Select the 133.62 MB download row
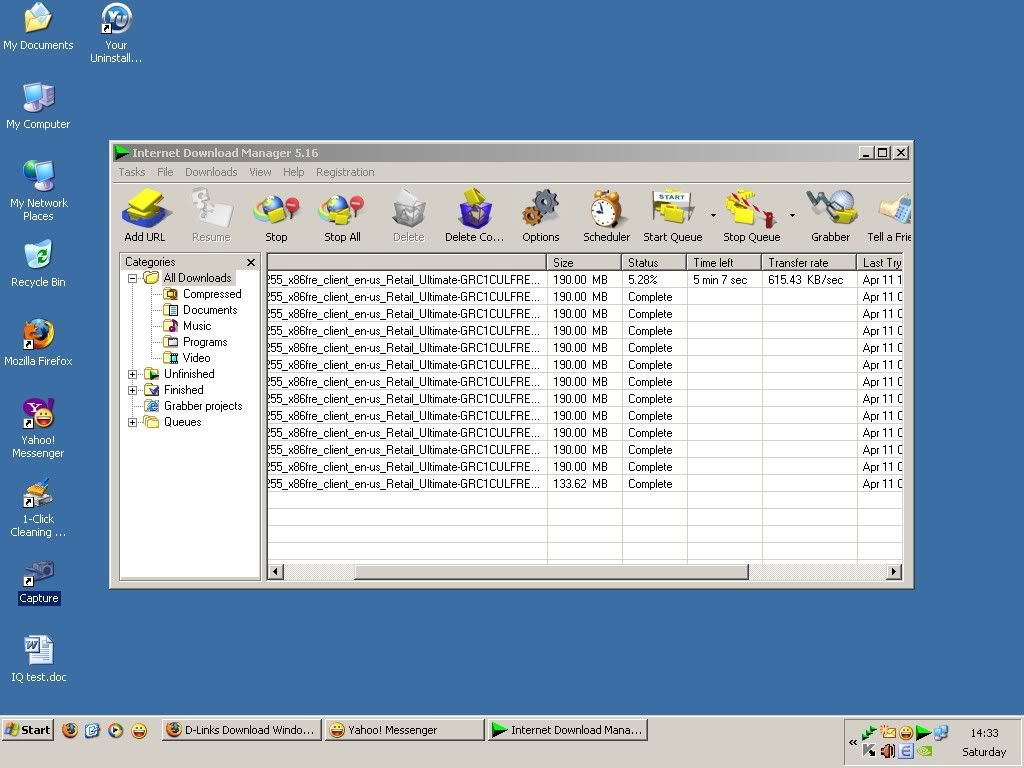 584,484
